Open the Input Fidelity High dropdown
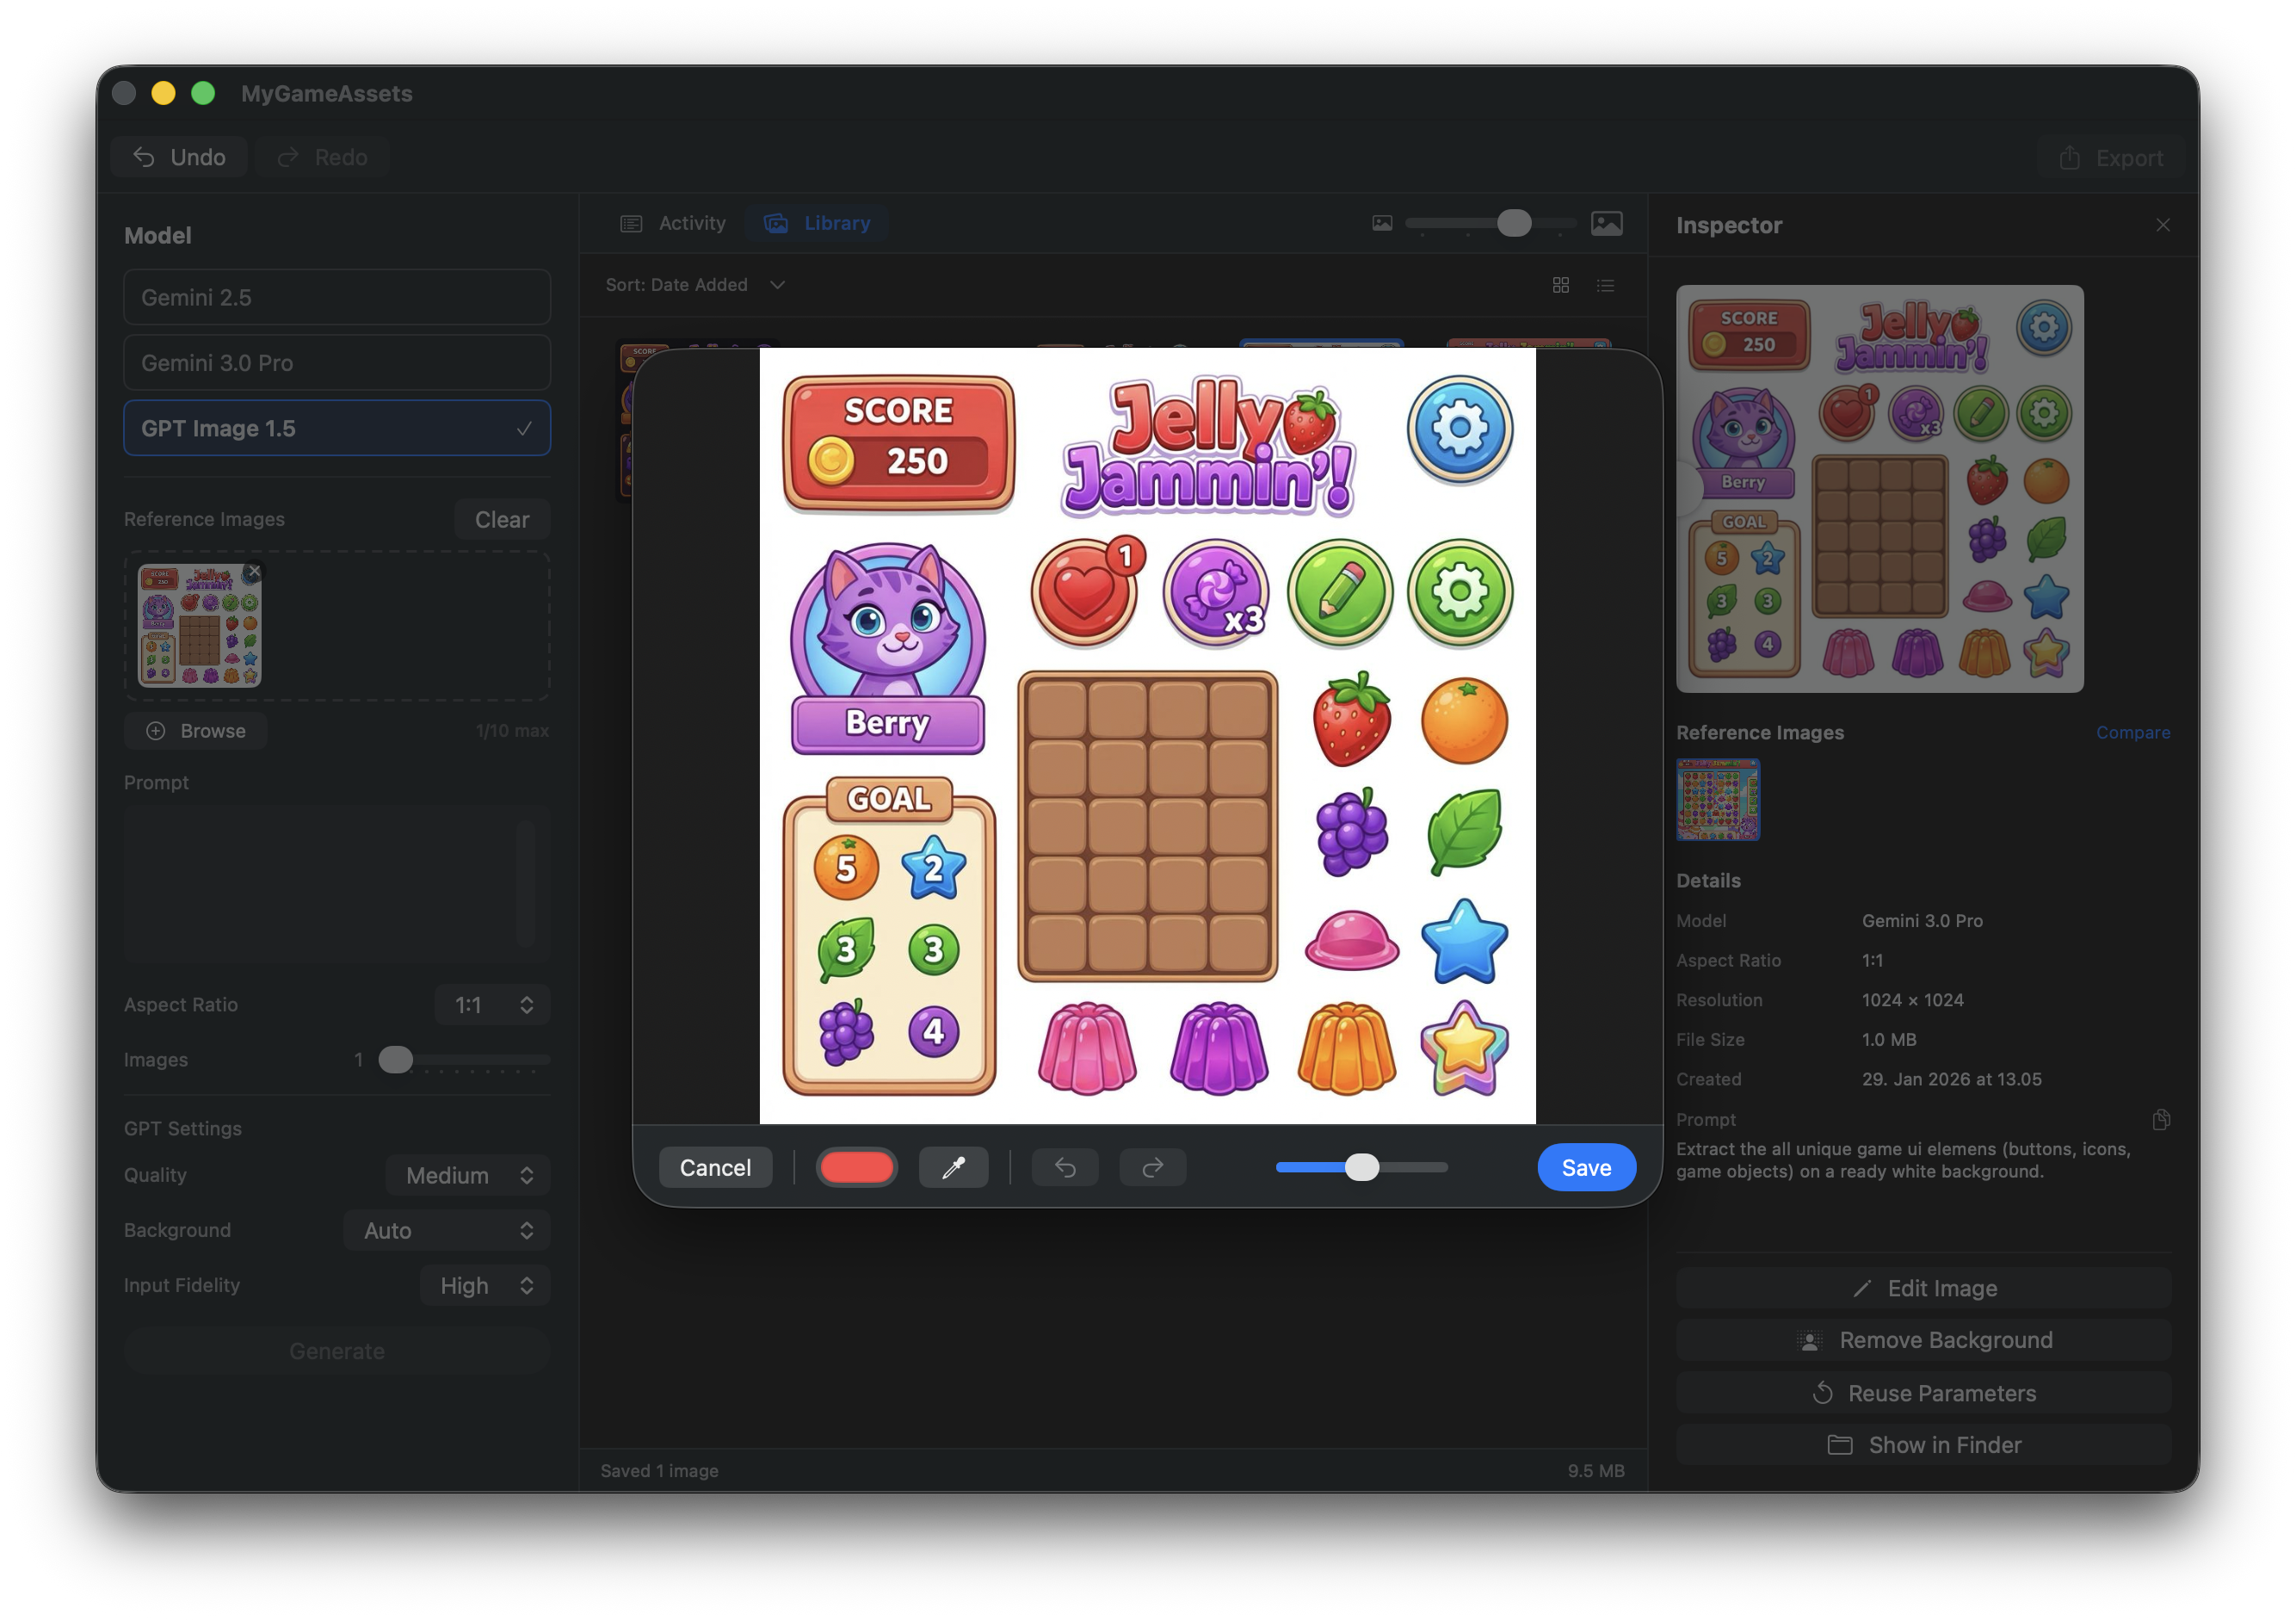Screen dimensions: 2296x1620 coord(485,1285)
